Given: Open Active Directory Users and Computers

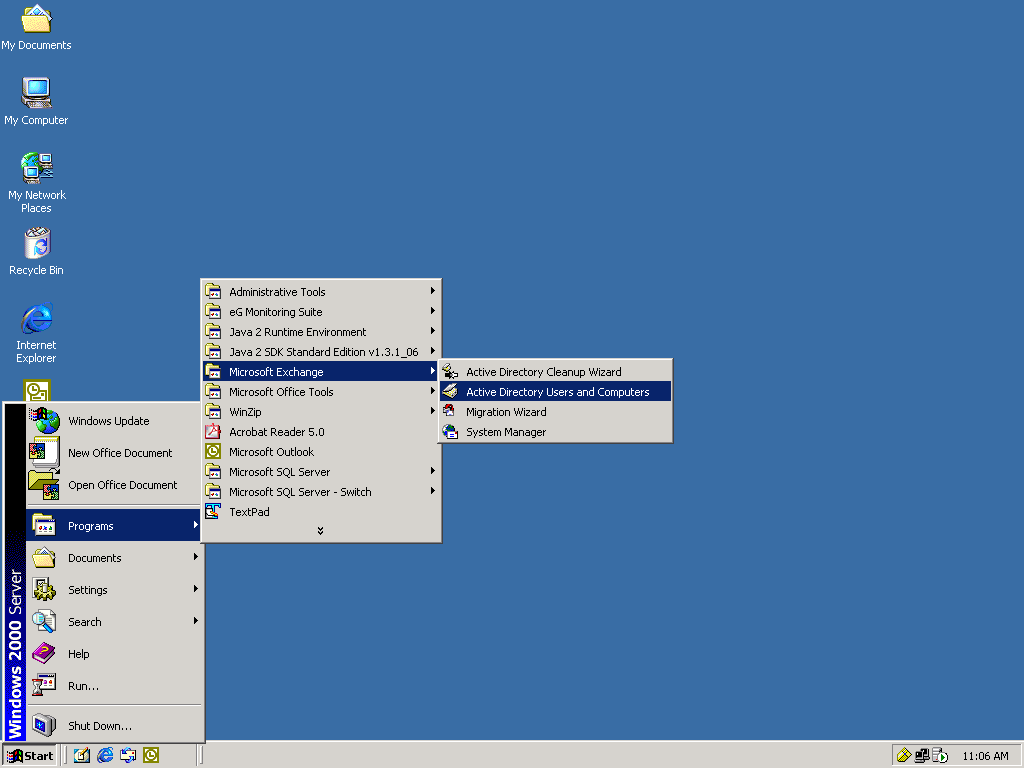Looking at the screenshot, I should pyautogui.click(x=555, y=392).
